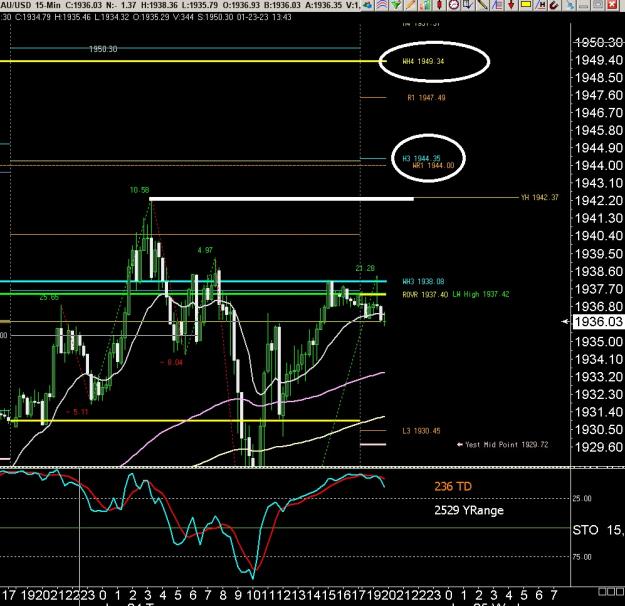Select the diagonal line drawing tool
Screen dimensions: 625x606
coord(482,5)
